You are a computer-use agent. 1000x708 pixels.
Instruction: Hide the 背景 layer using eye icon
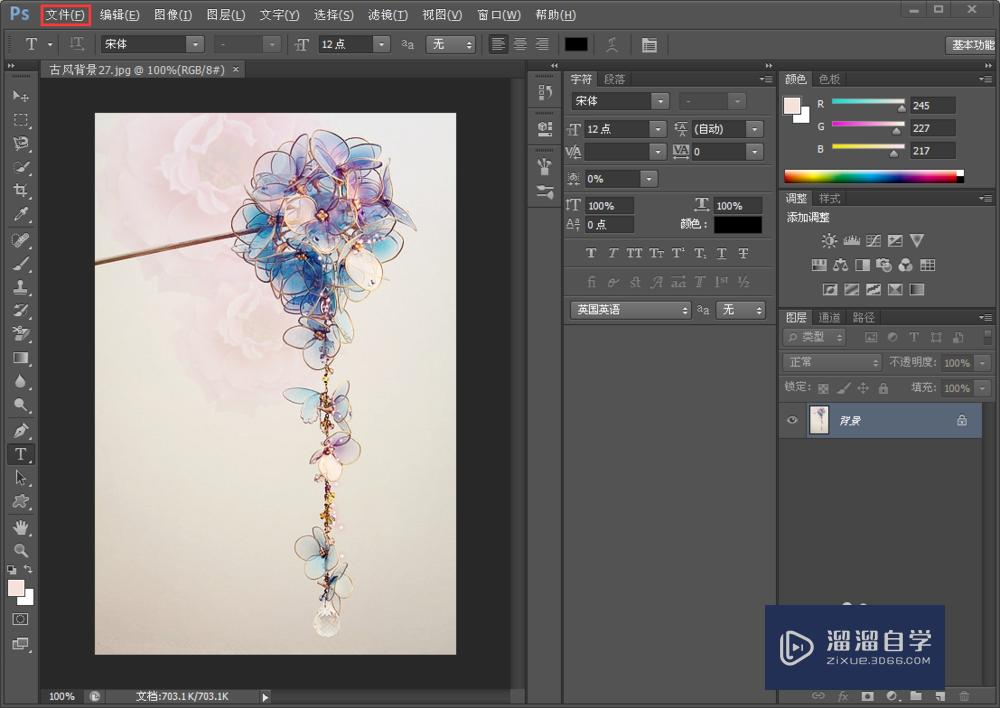tap(792, 421)
